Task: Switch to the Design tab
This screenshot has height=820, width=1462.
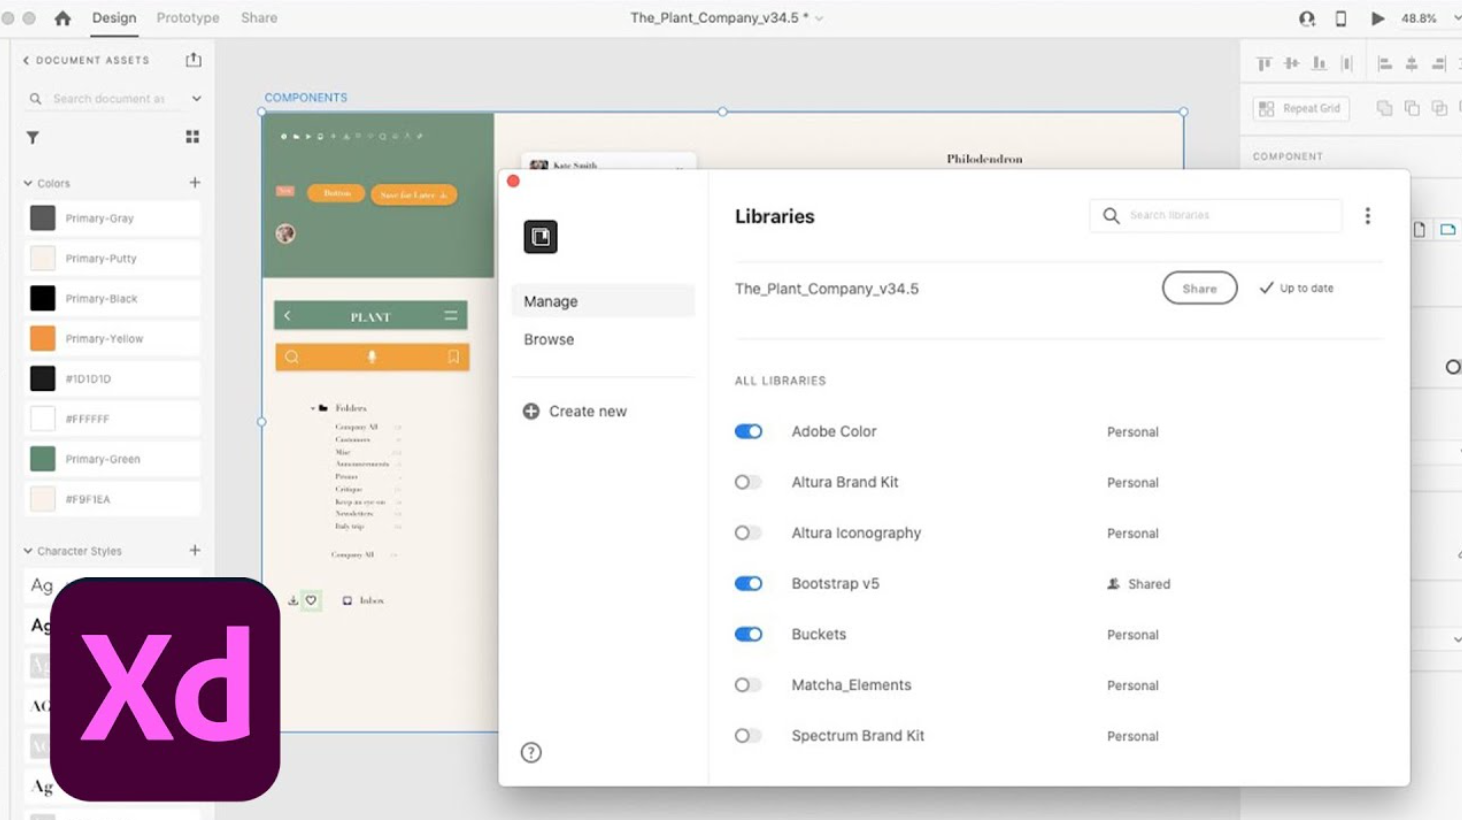Action: point(114,18)
